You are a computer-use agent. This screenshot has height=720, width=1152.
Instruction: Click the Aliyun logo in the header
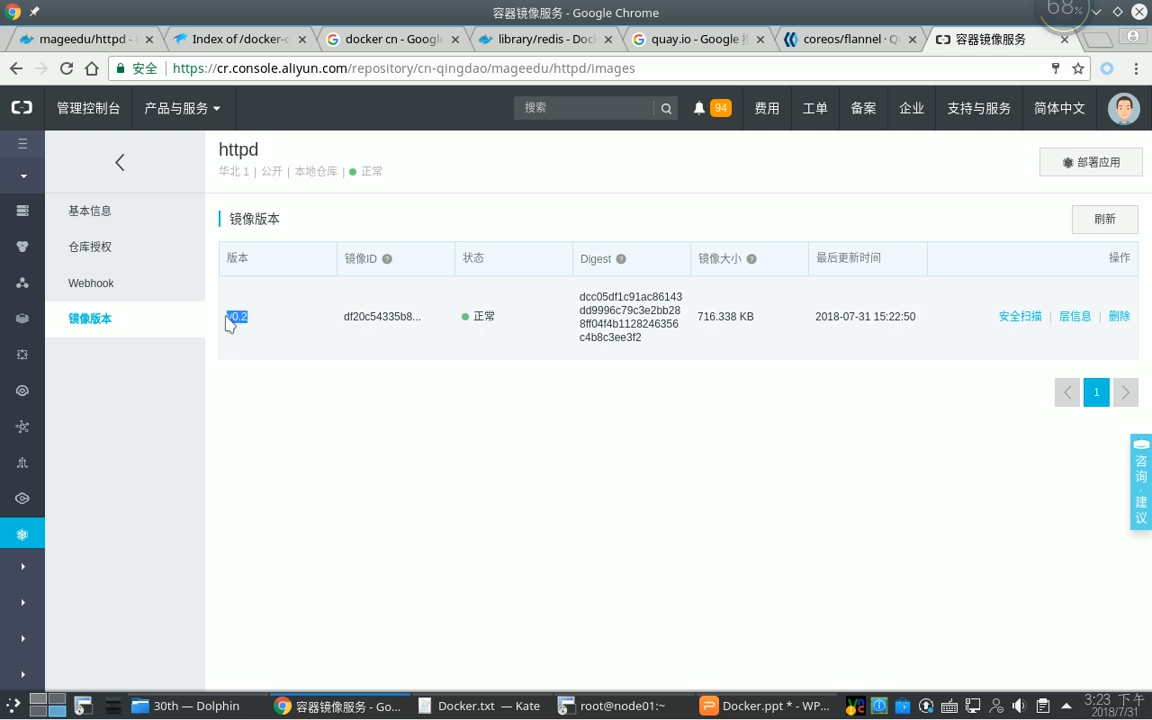point(22,108)
